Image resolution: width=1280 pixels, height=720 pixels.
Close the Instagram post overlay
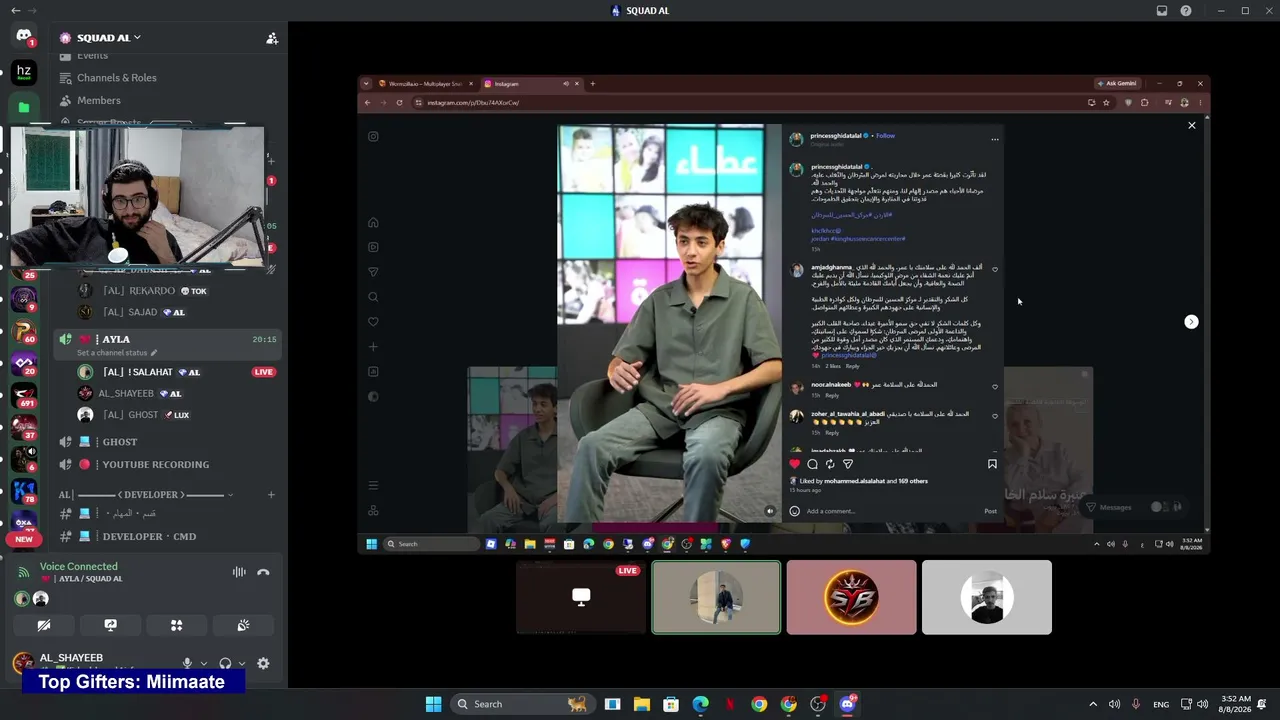click(x=1191, y=126)
